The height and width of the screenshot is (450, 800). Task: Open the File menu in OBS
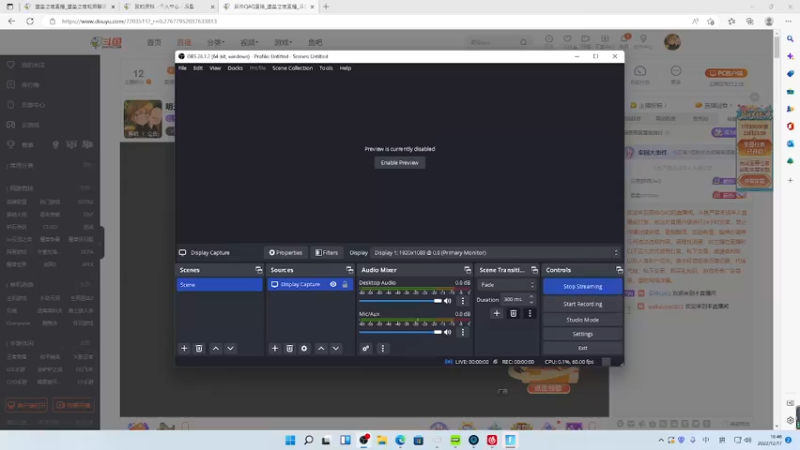pos(182,68)
